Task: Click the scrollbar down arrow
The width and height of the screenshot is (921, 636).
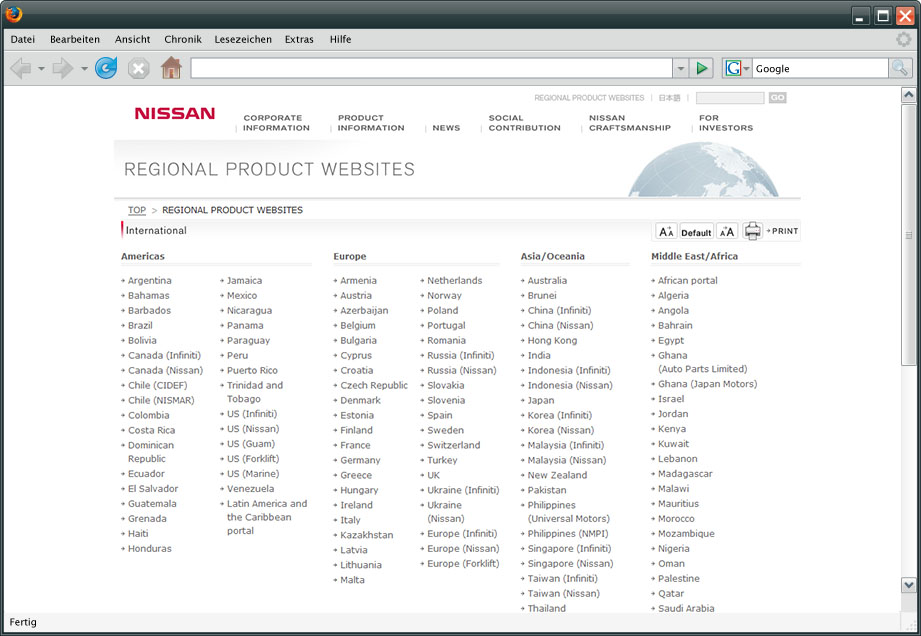Action: (908, 585)
